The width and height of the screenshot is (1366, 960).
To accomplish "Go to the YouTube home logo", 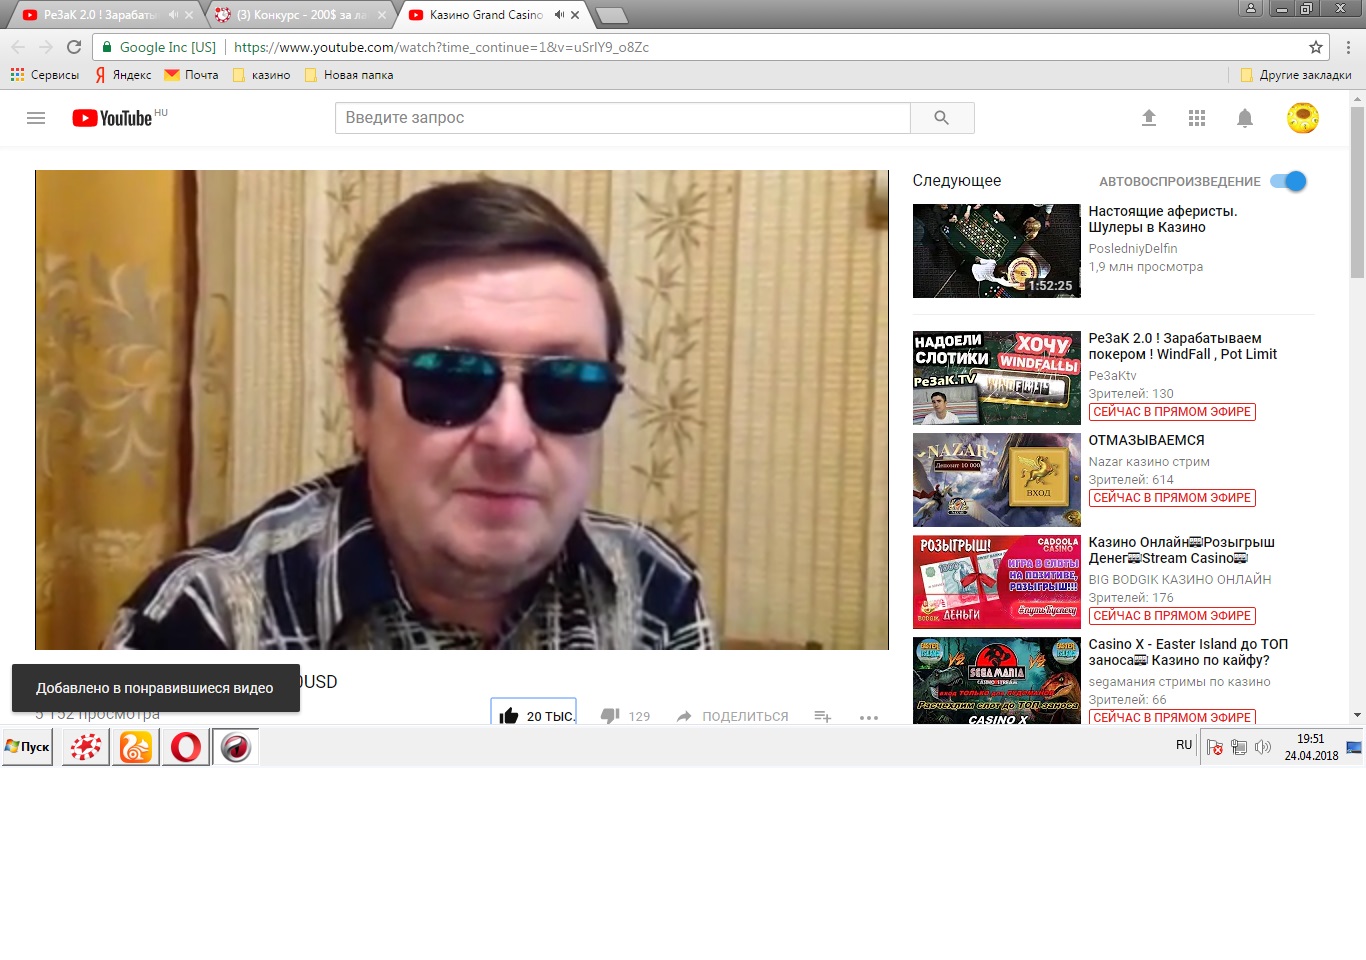I will click(x=112, y=118).
